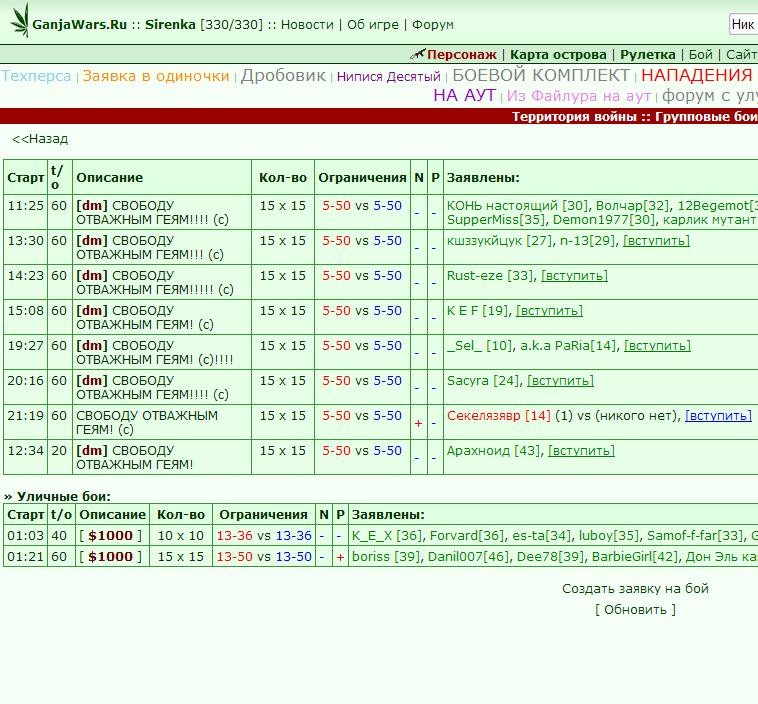This screenshot has height=704, width=758.
Task: Click the 10 x 10 count cell
Action: (181, 536)
